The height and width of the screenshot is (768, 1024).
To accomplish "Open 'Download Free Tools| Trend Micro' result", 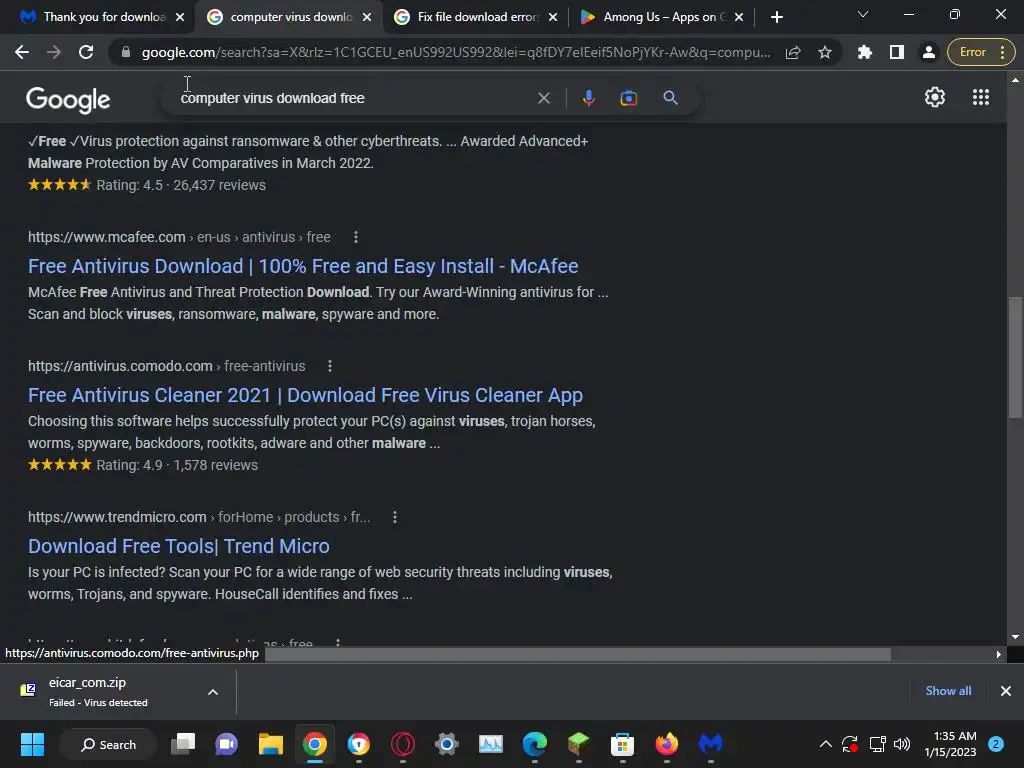I will tap(178, 546).
